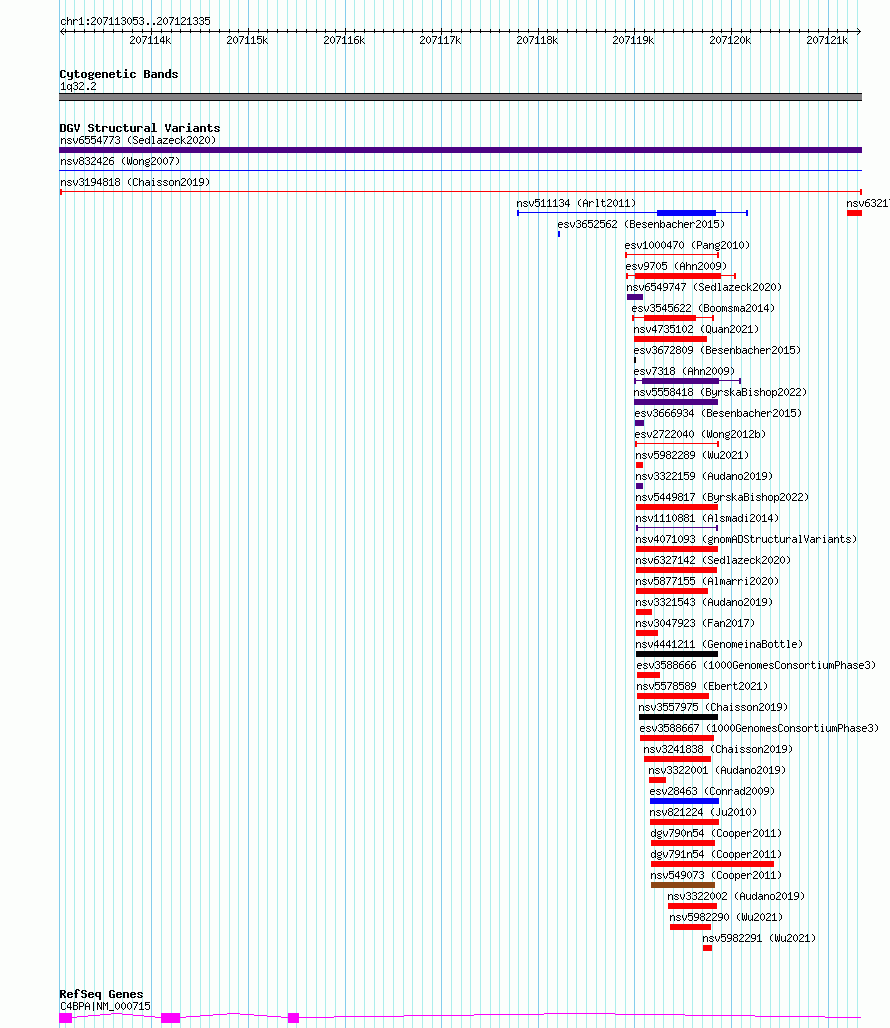Select esv3545622 (Boomsma2014) label
The image size is (890, 1028).
tap(703, 308)
